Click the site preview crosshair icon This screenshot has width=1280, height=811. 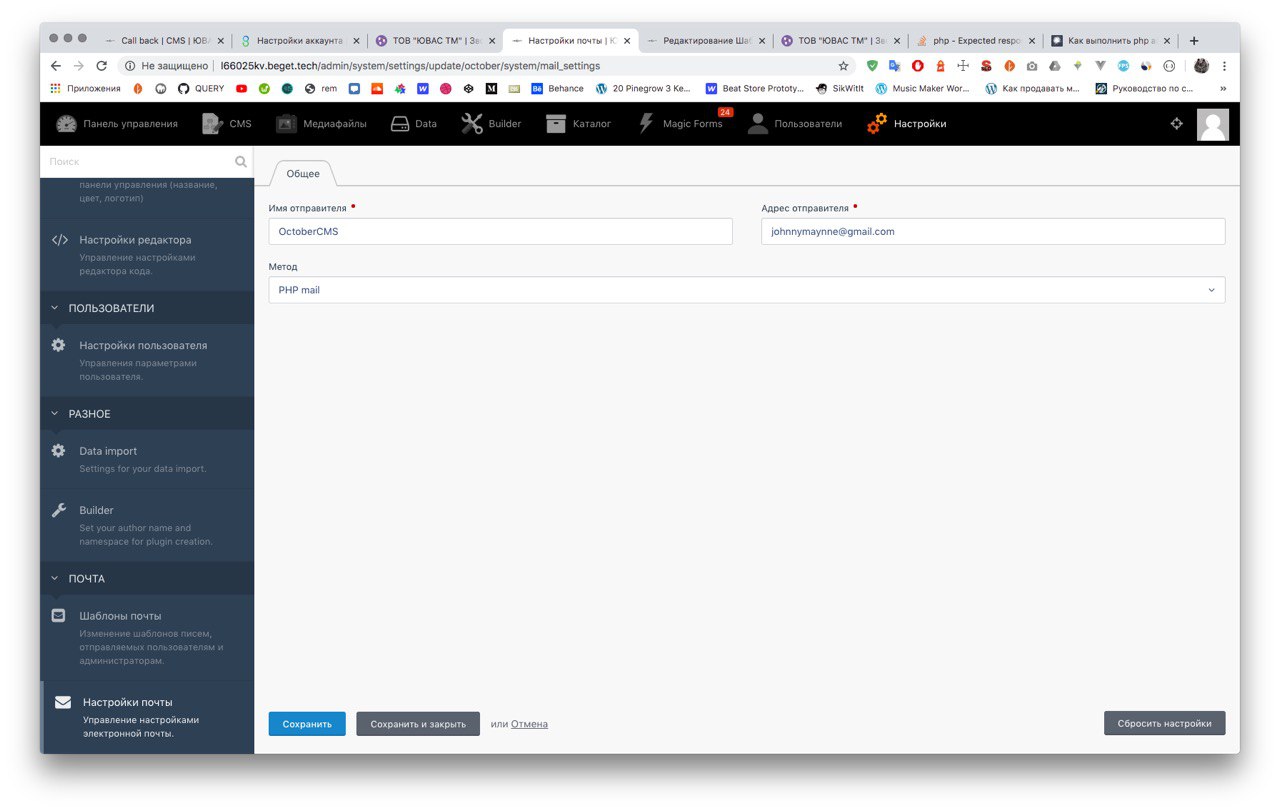click(x=1176, y=124)
